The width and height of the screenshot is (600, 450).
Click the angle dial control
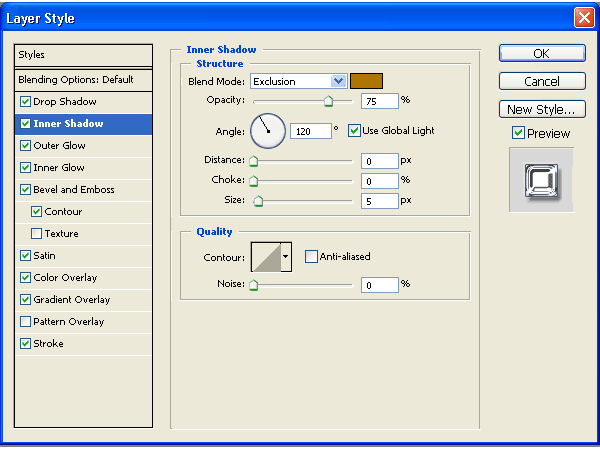pos(268,130)
